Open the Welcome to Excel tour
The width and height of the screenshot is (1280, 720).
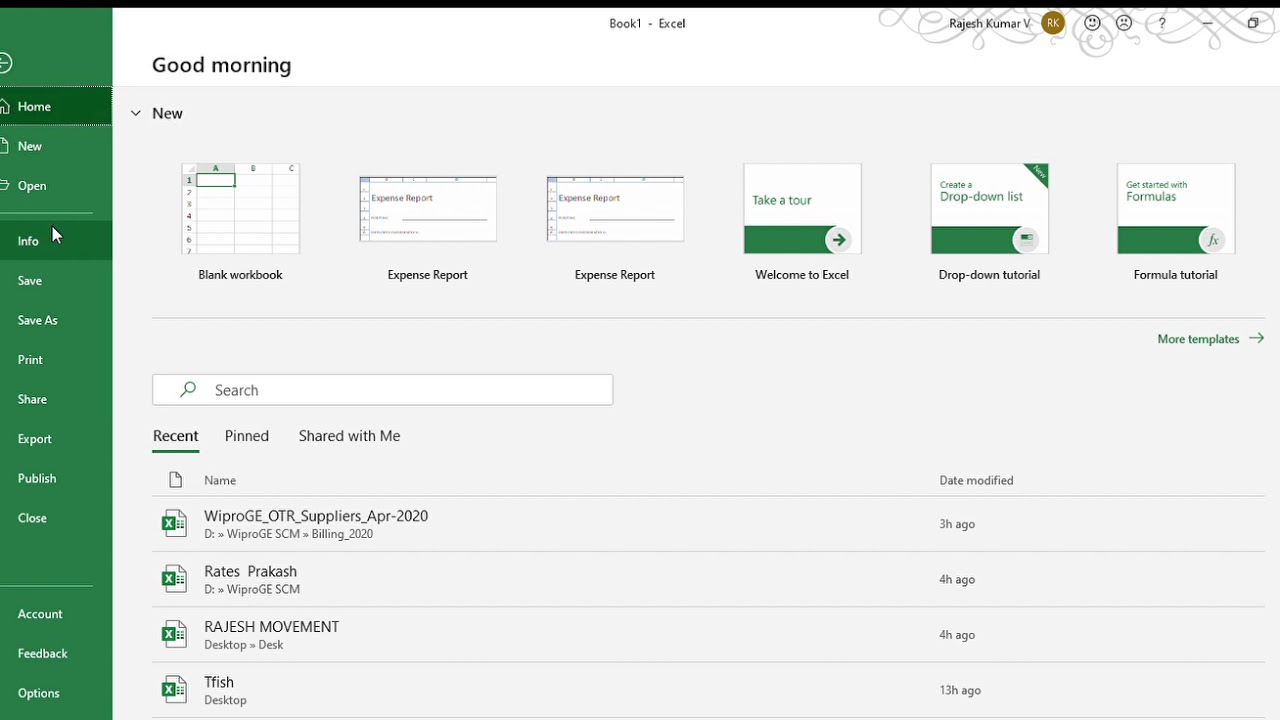point(802,222)
